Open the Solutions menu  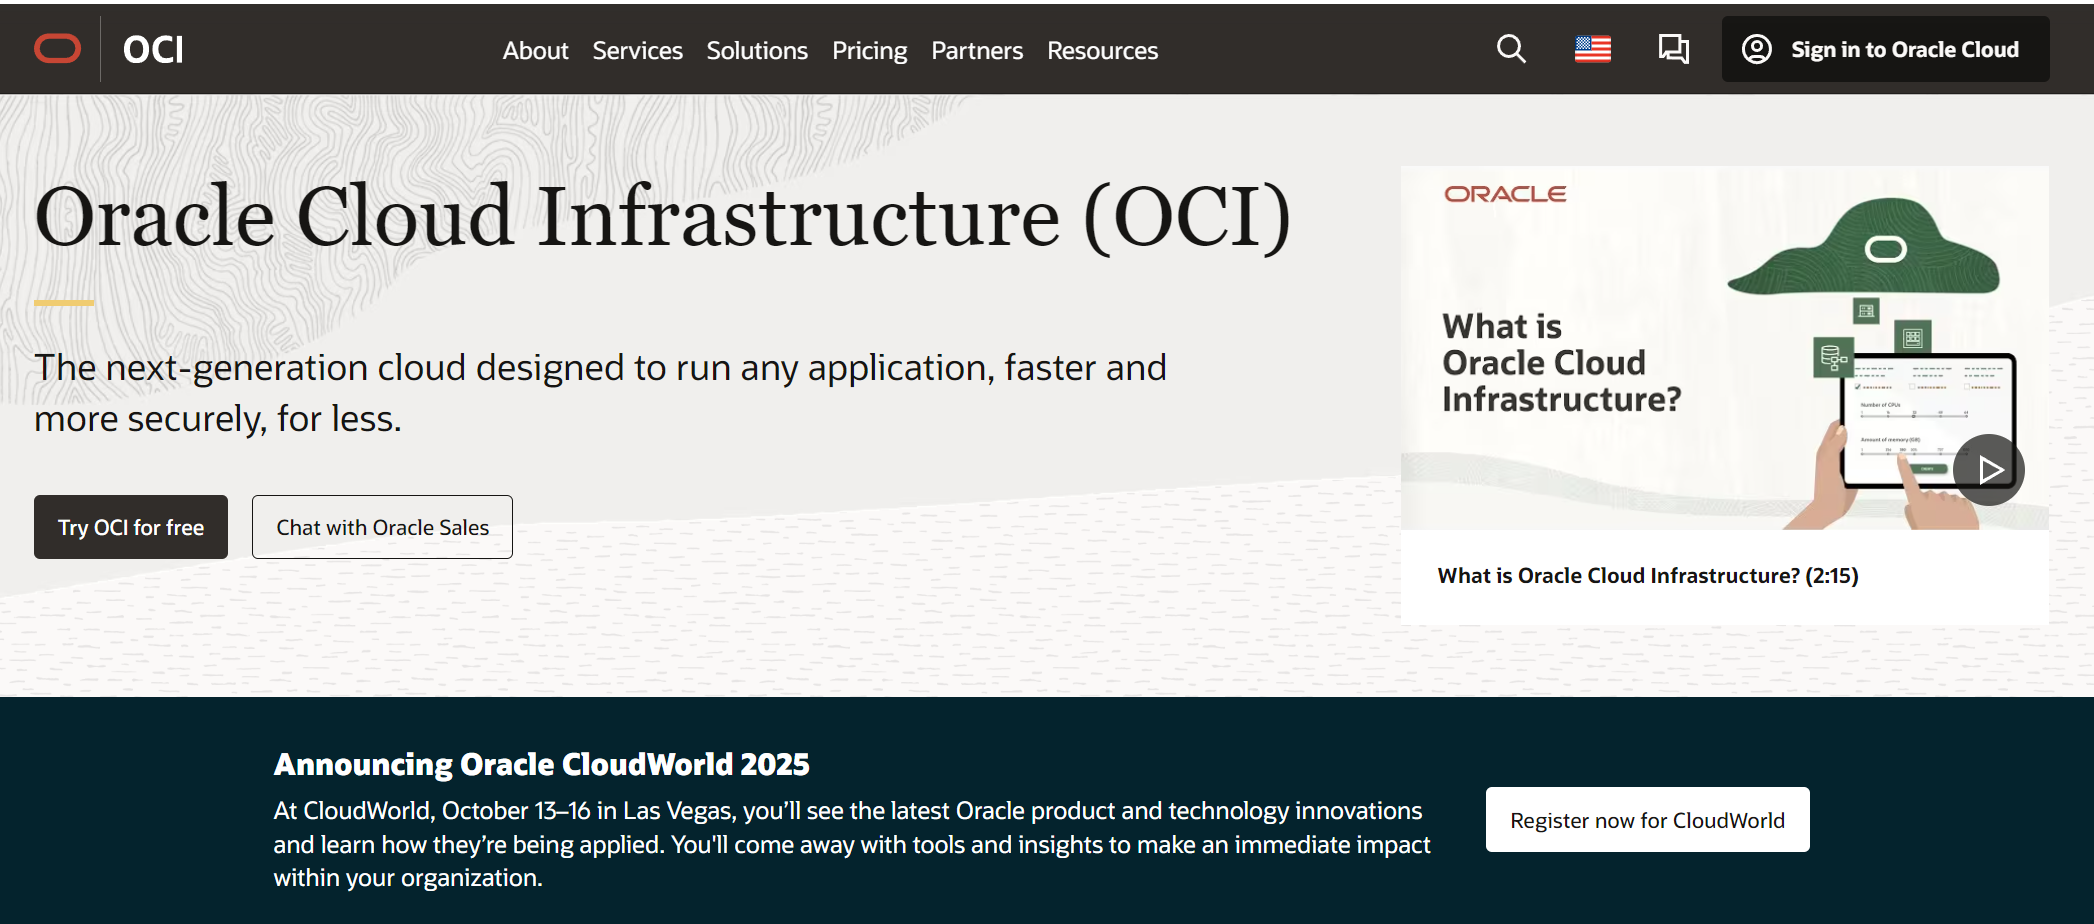pos(757,50)
